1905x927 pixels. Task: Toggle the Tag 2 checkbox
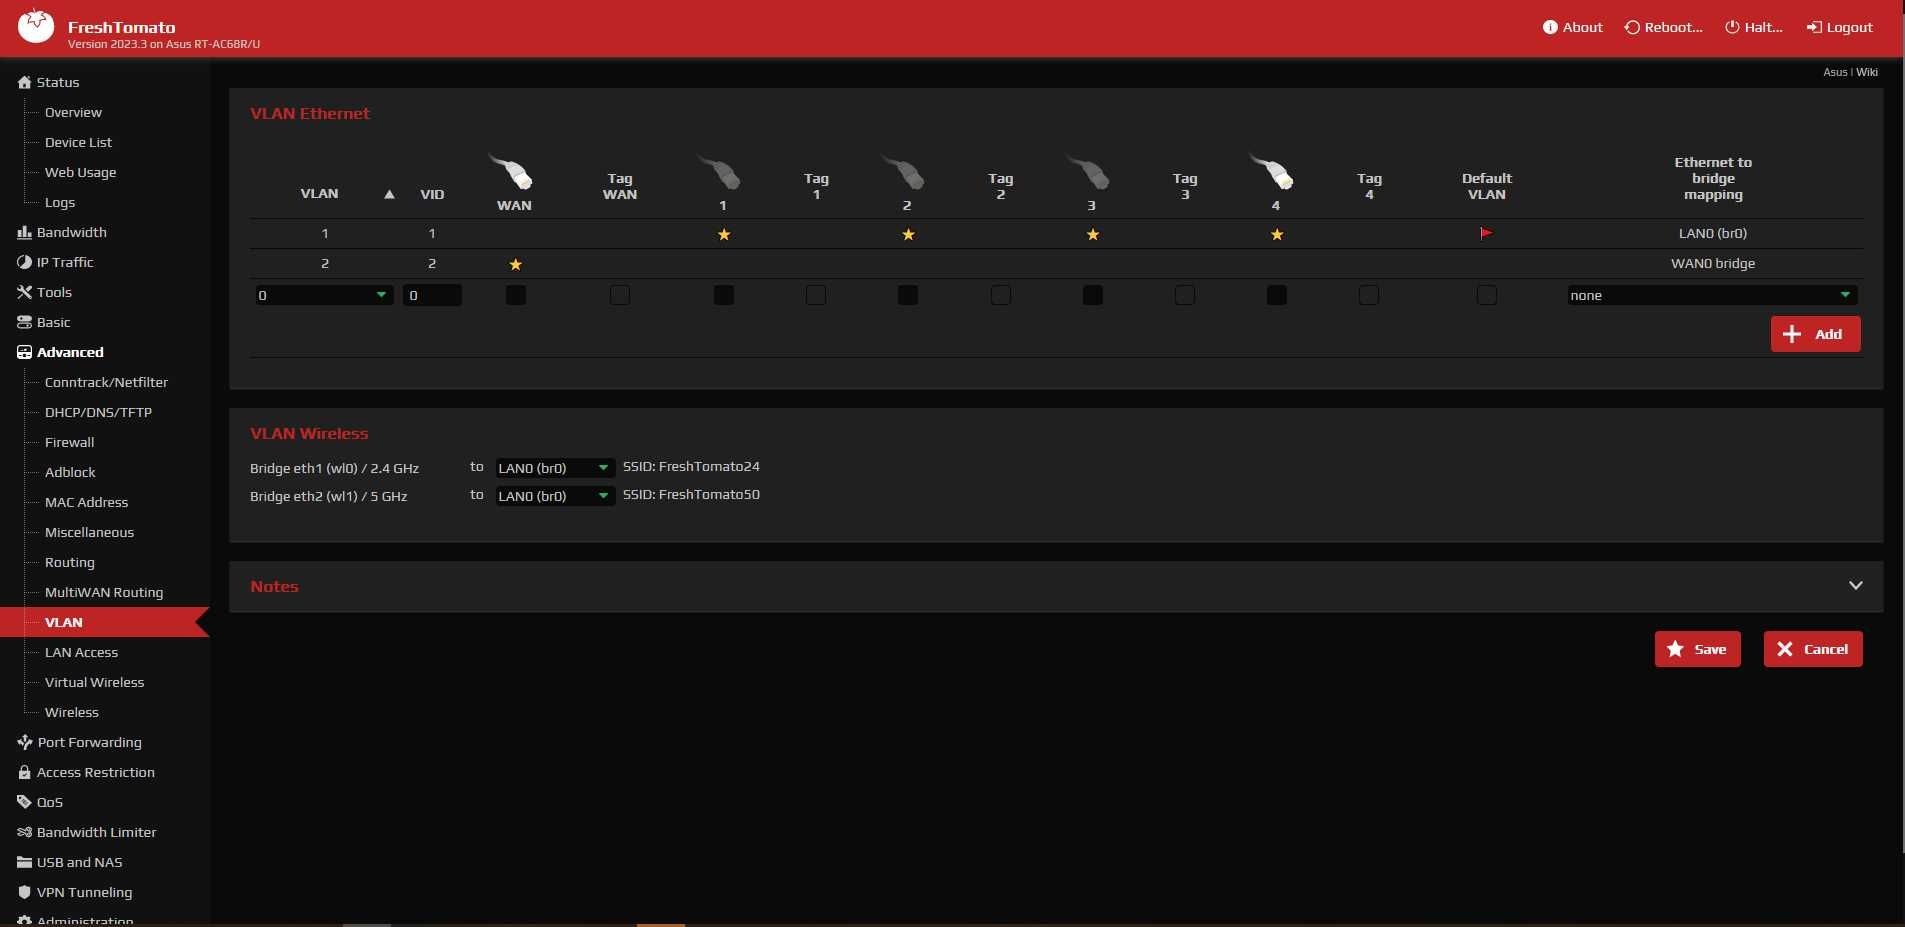(x=1001, y=295)
